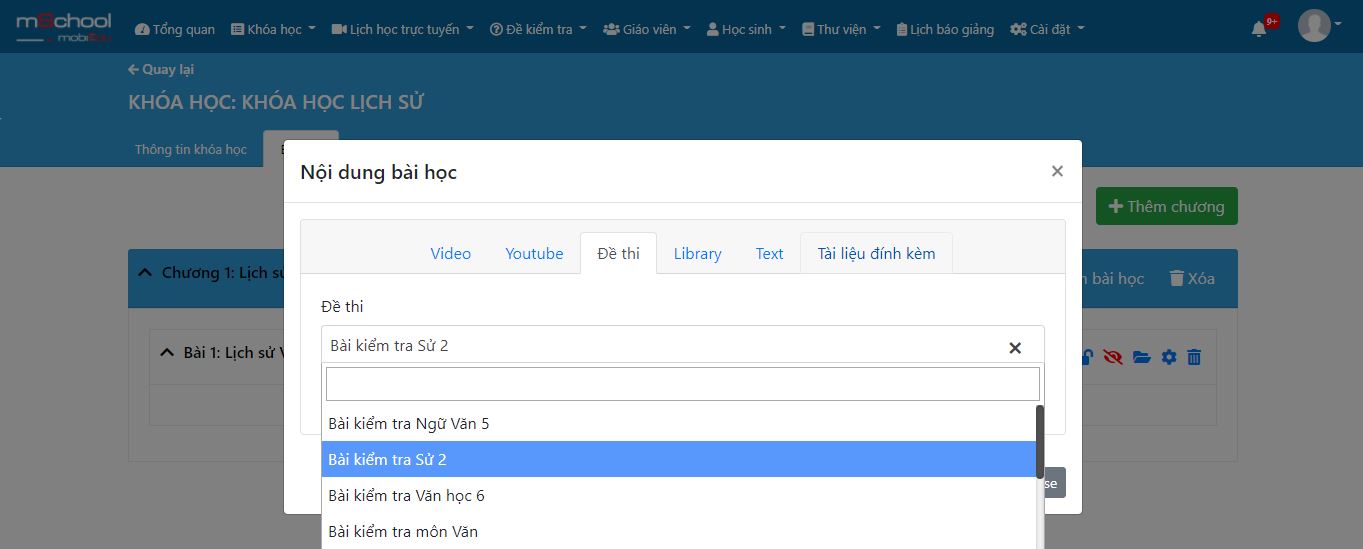Open Tổng quan dashboard in navbar
1363x549 pixels.
point(175,29)
